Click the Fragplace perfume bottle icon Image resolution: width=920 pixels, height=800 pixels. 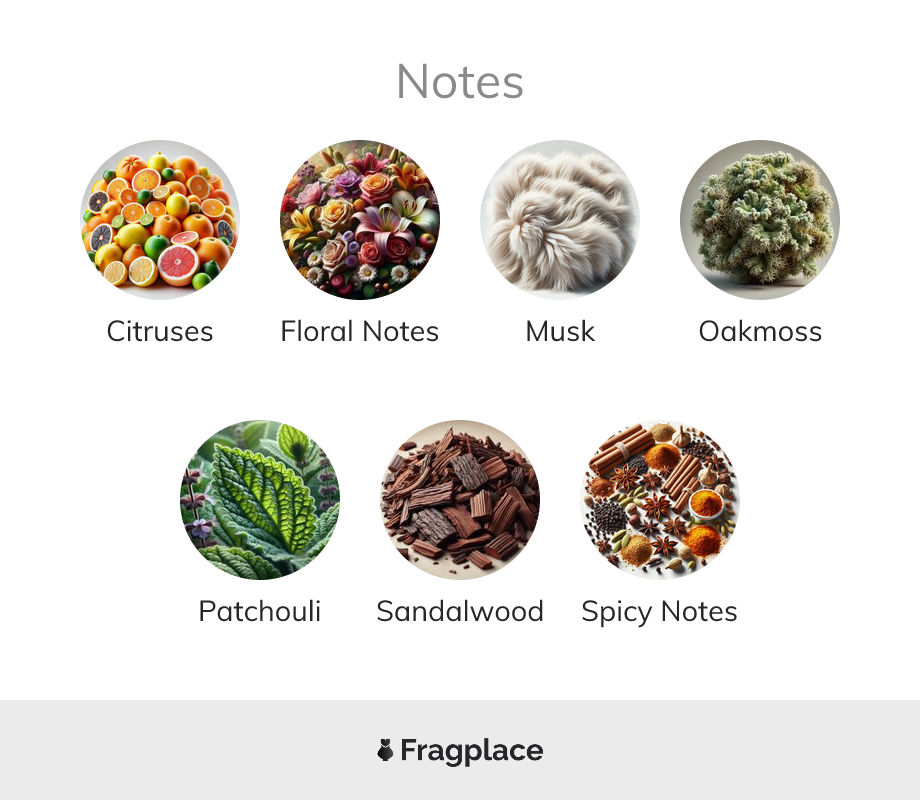coord(385,750)
